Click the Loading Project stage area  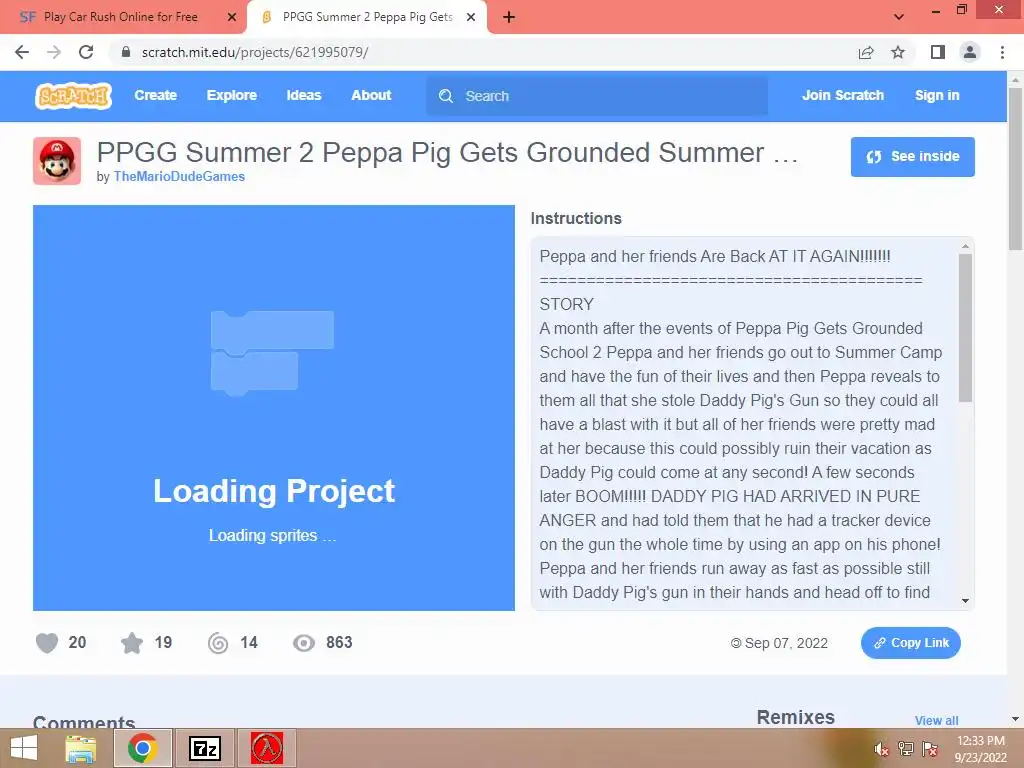pos(274,408)
